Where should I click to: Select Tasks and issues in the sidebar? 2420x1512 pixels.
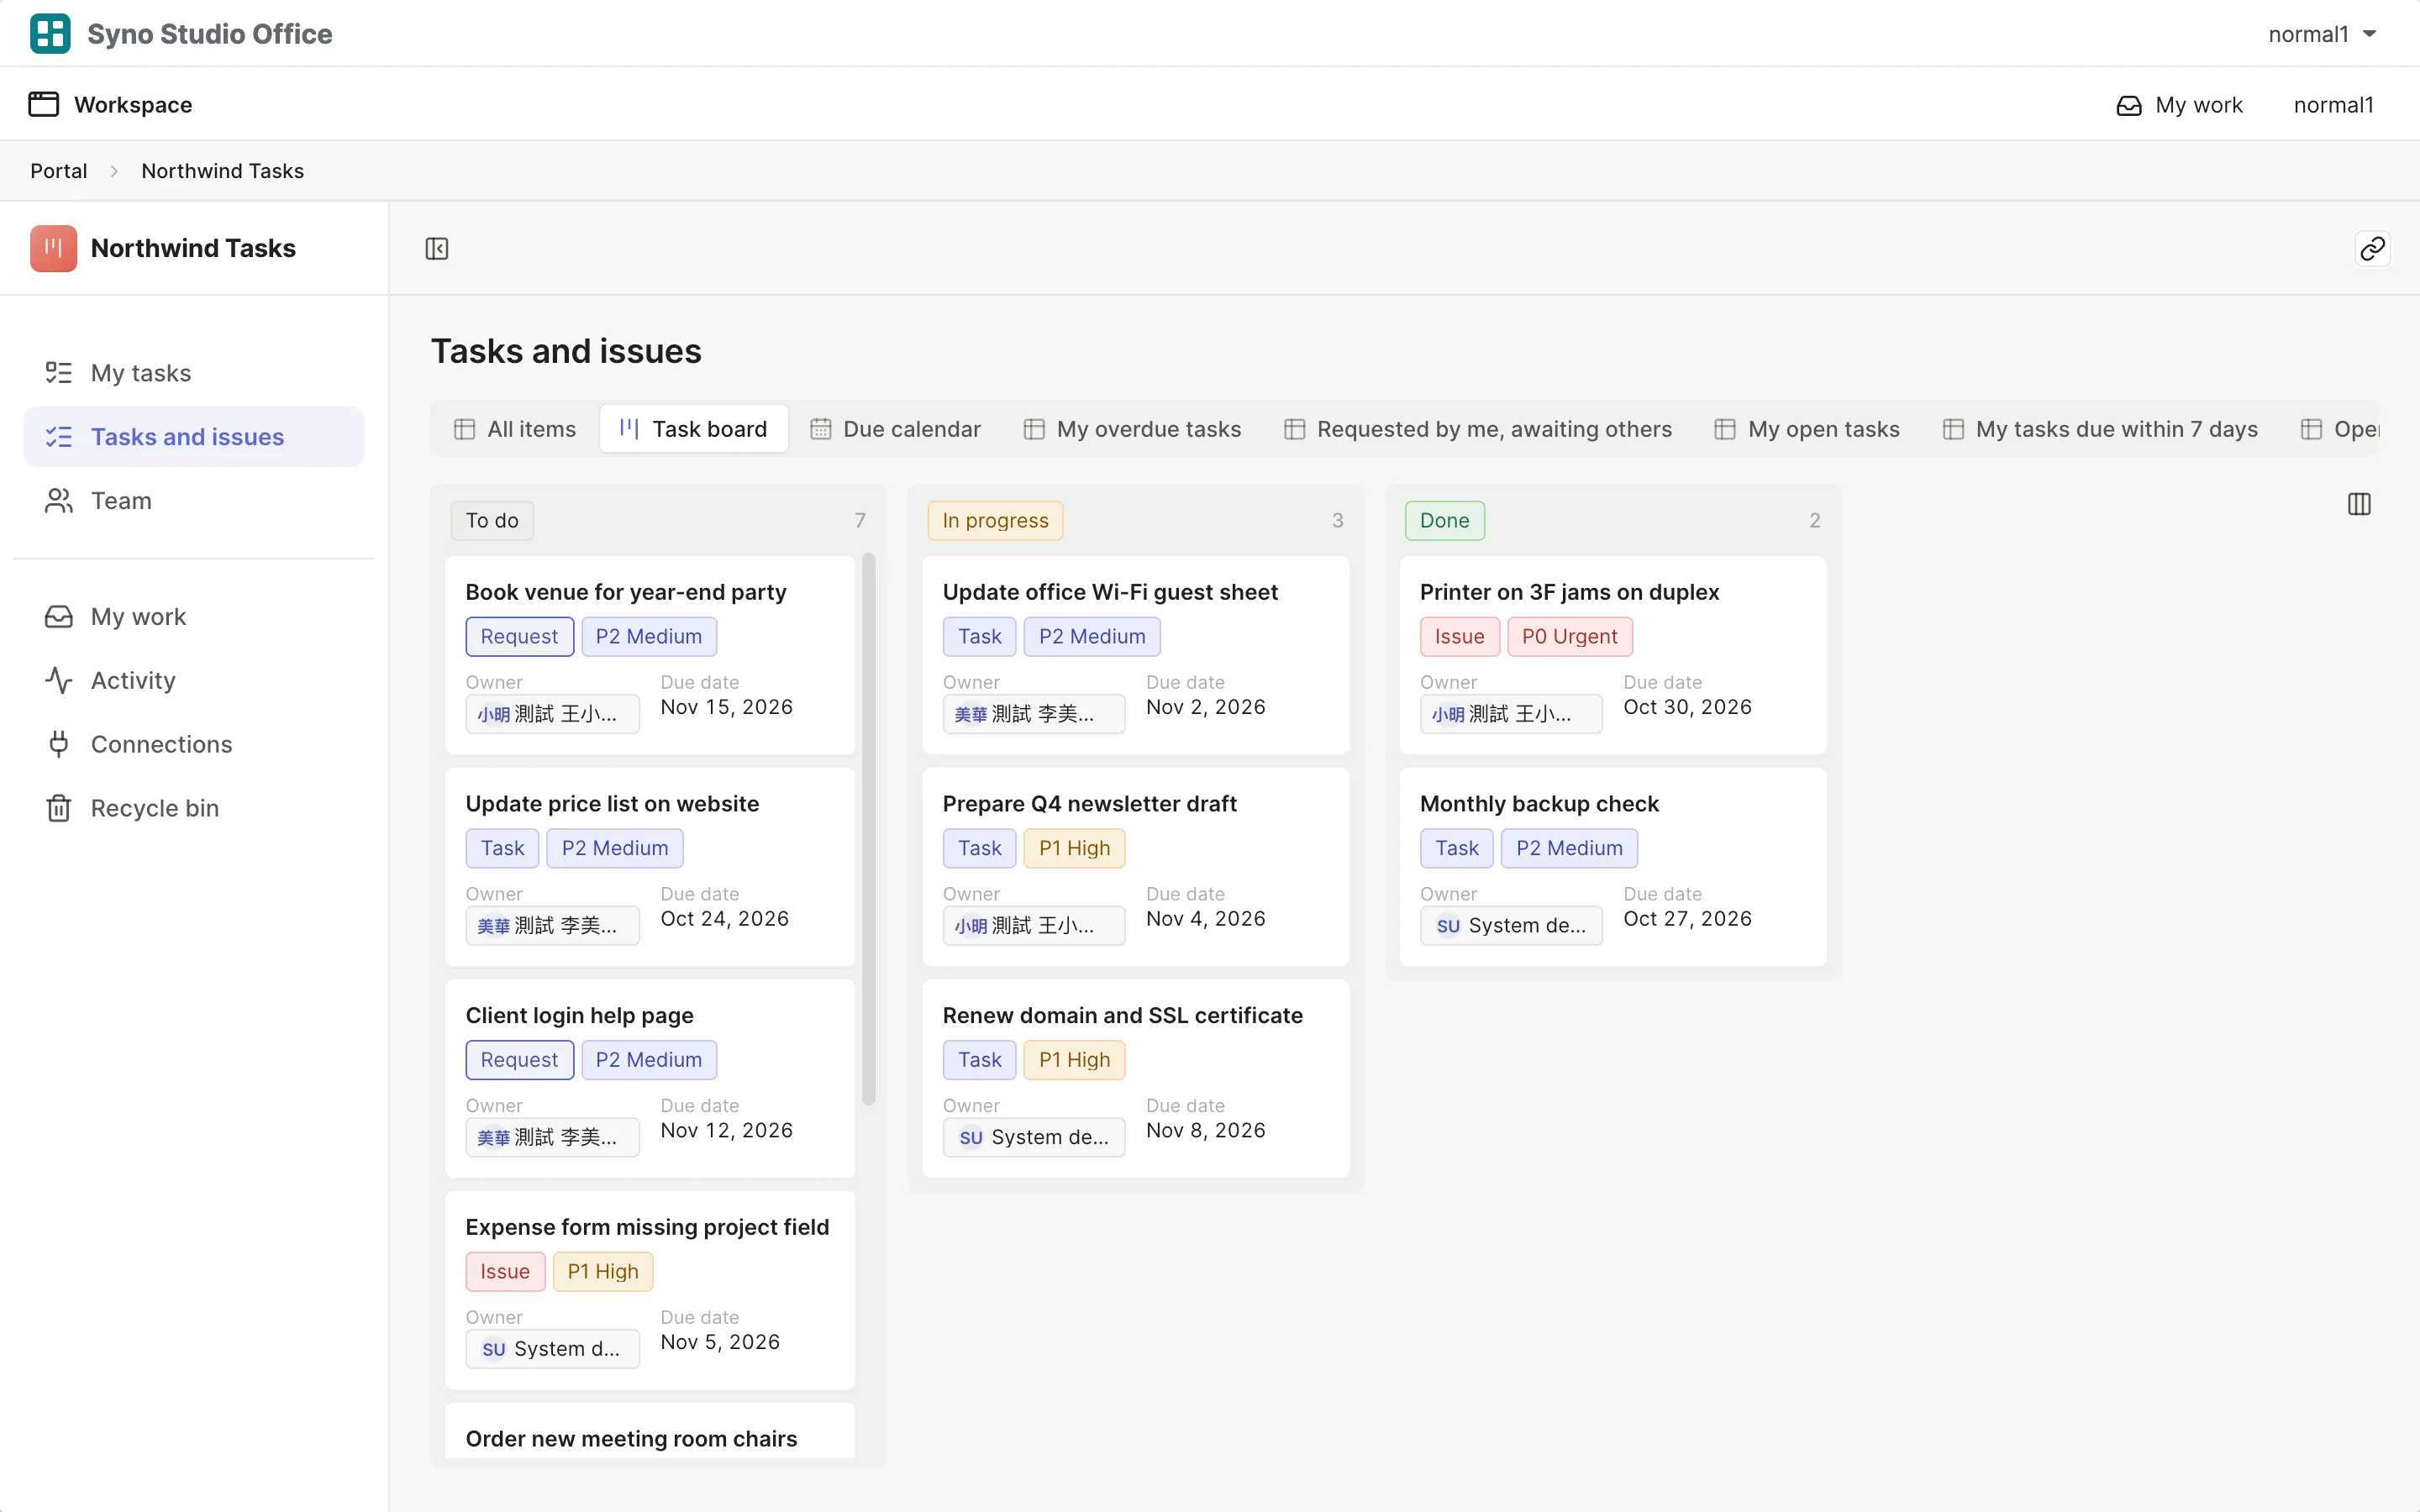point(194,437)
